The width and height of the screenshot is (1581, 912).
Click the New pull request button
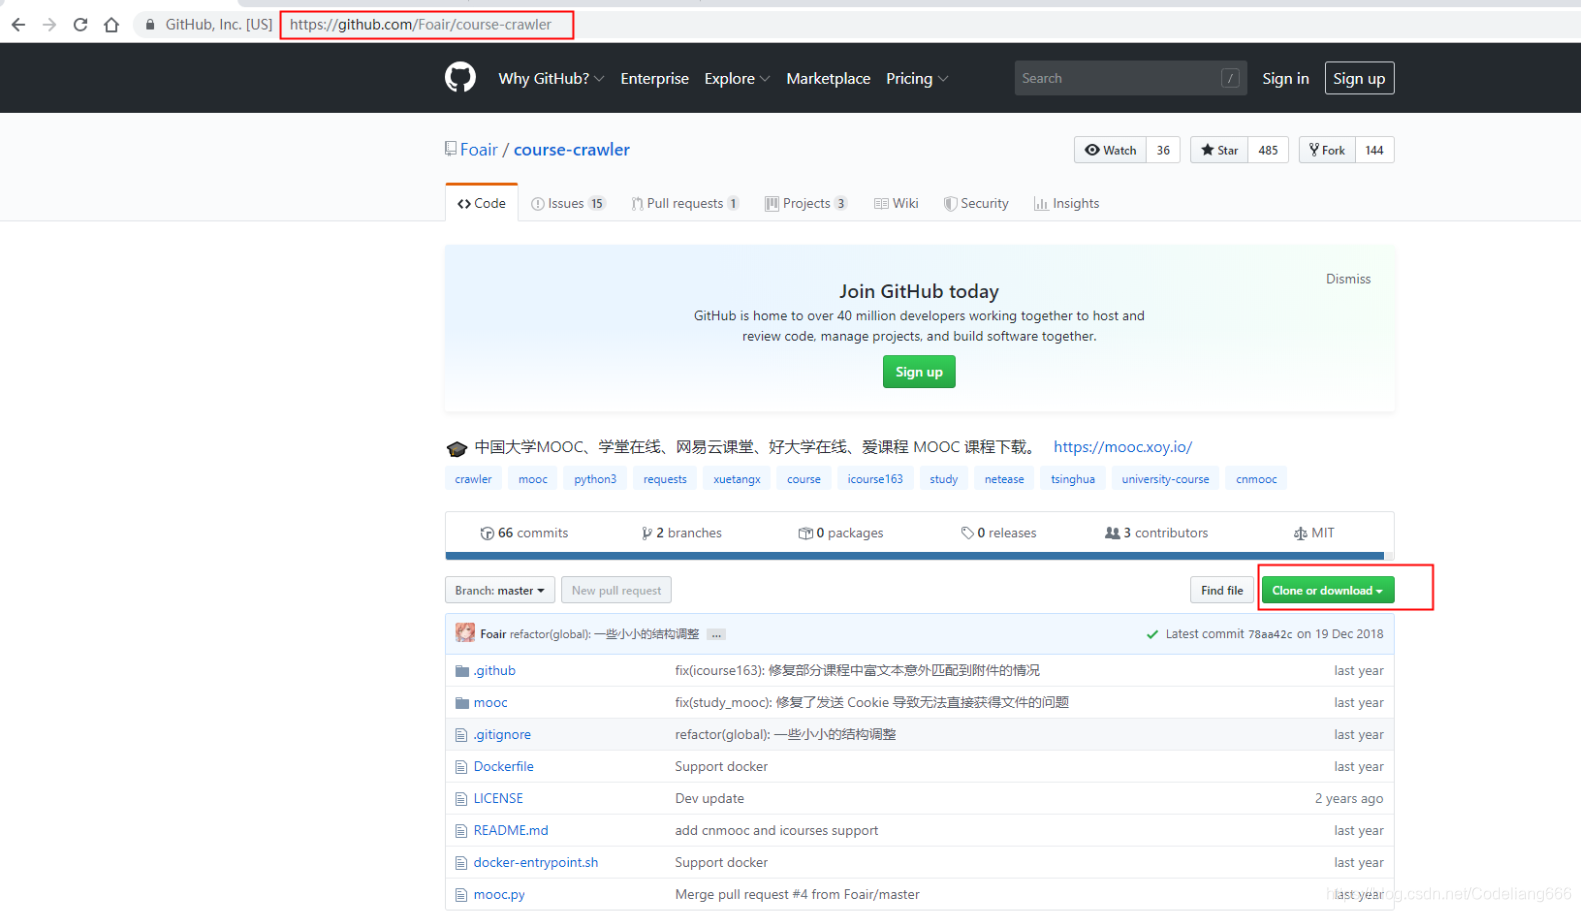click(616, 590)
